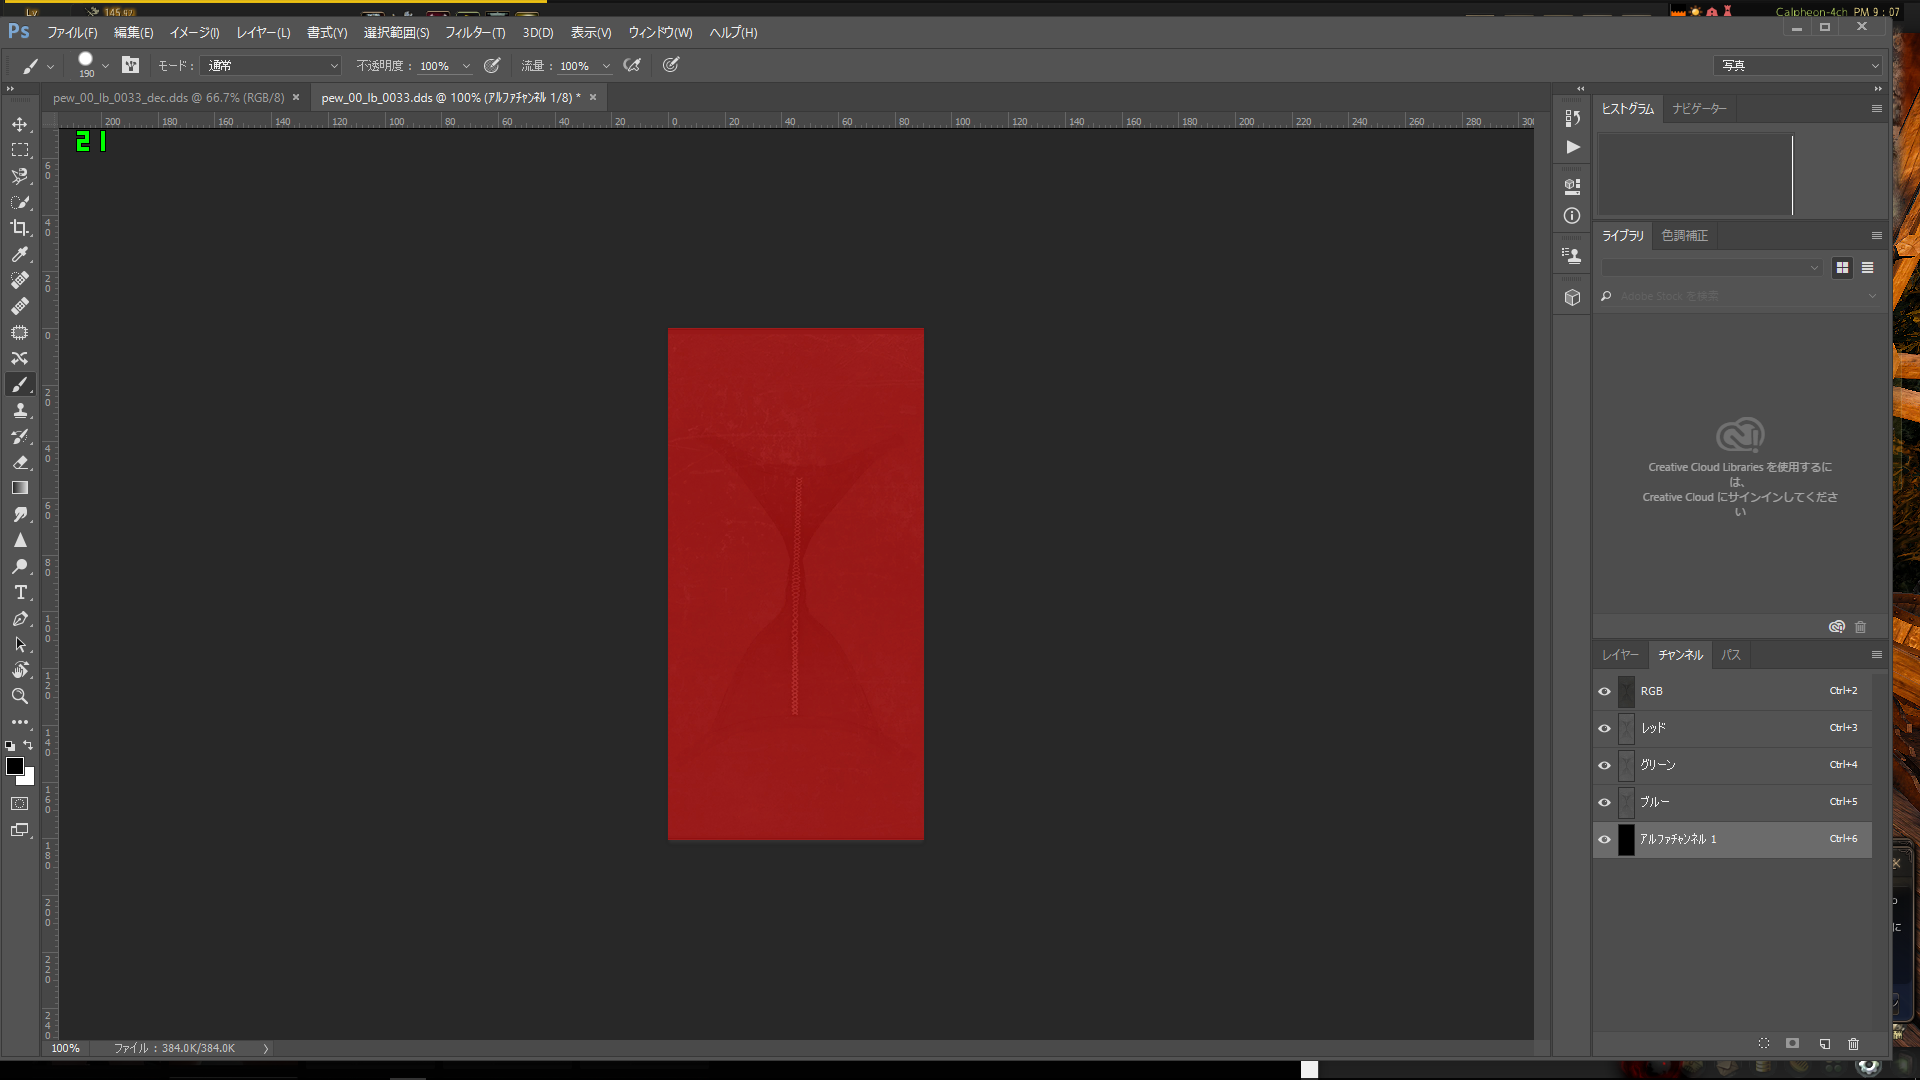The width and height of the screenshot is (1920, 1080).
Task: Select the Crop tool
Action: [x=20, y=228]
